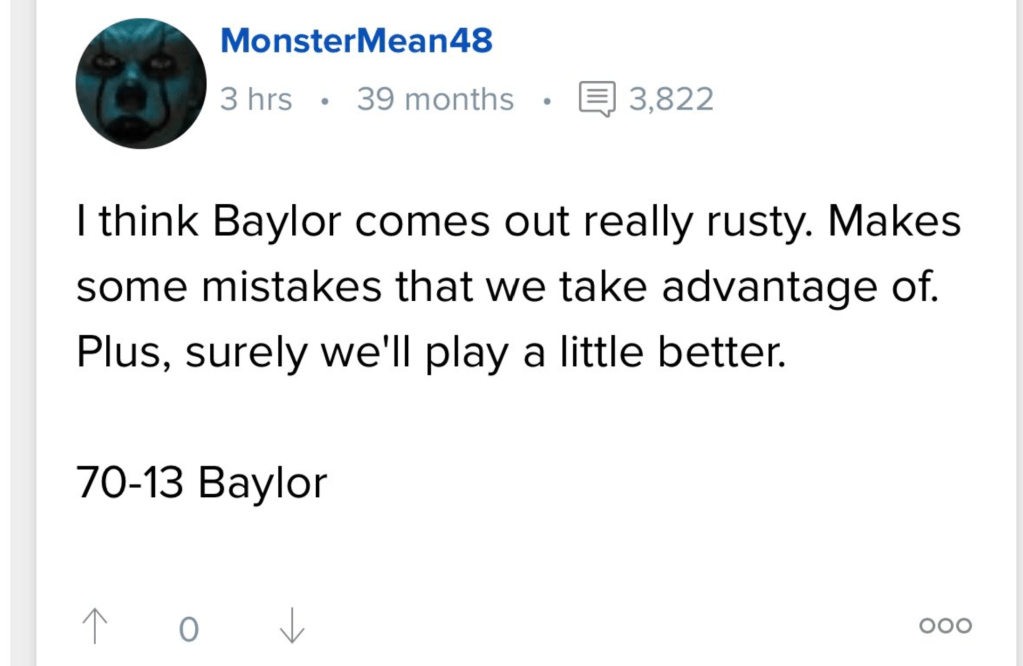Click the line "some mistakes that we take advantage of"
The height and width of the screenshot is (666, 1023).
[x=510, y=288]
